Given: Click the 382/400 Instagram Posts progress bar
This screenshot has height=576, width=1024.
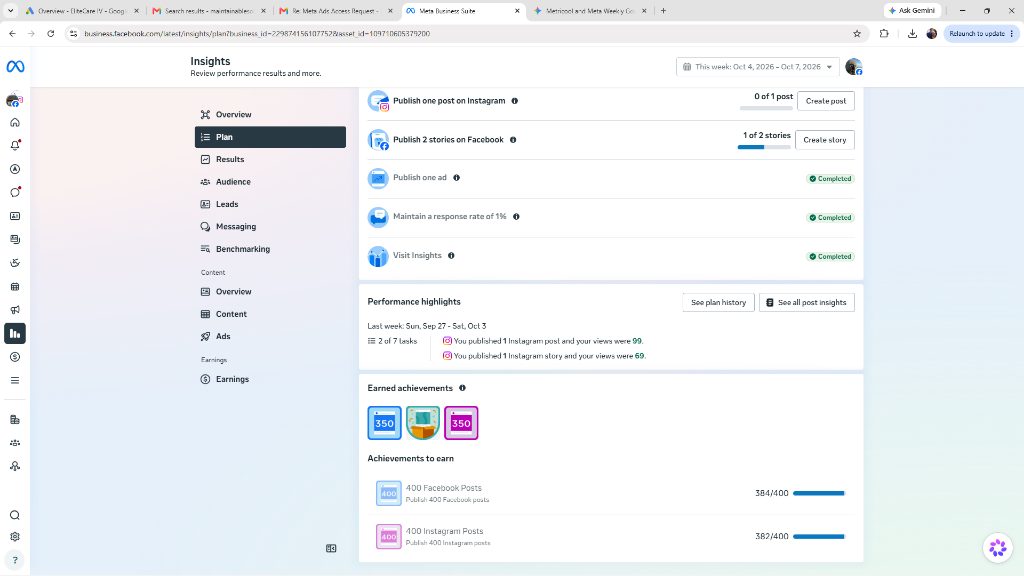Looking at the screenshot, I should point(819,536).
